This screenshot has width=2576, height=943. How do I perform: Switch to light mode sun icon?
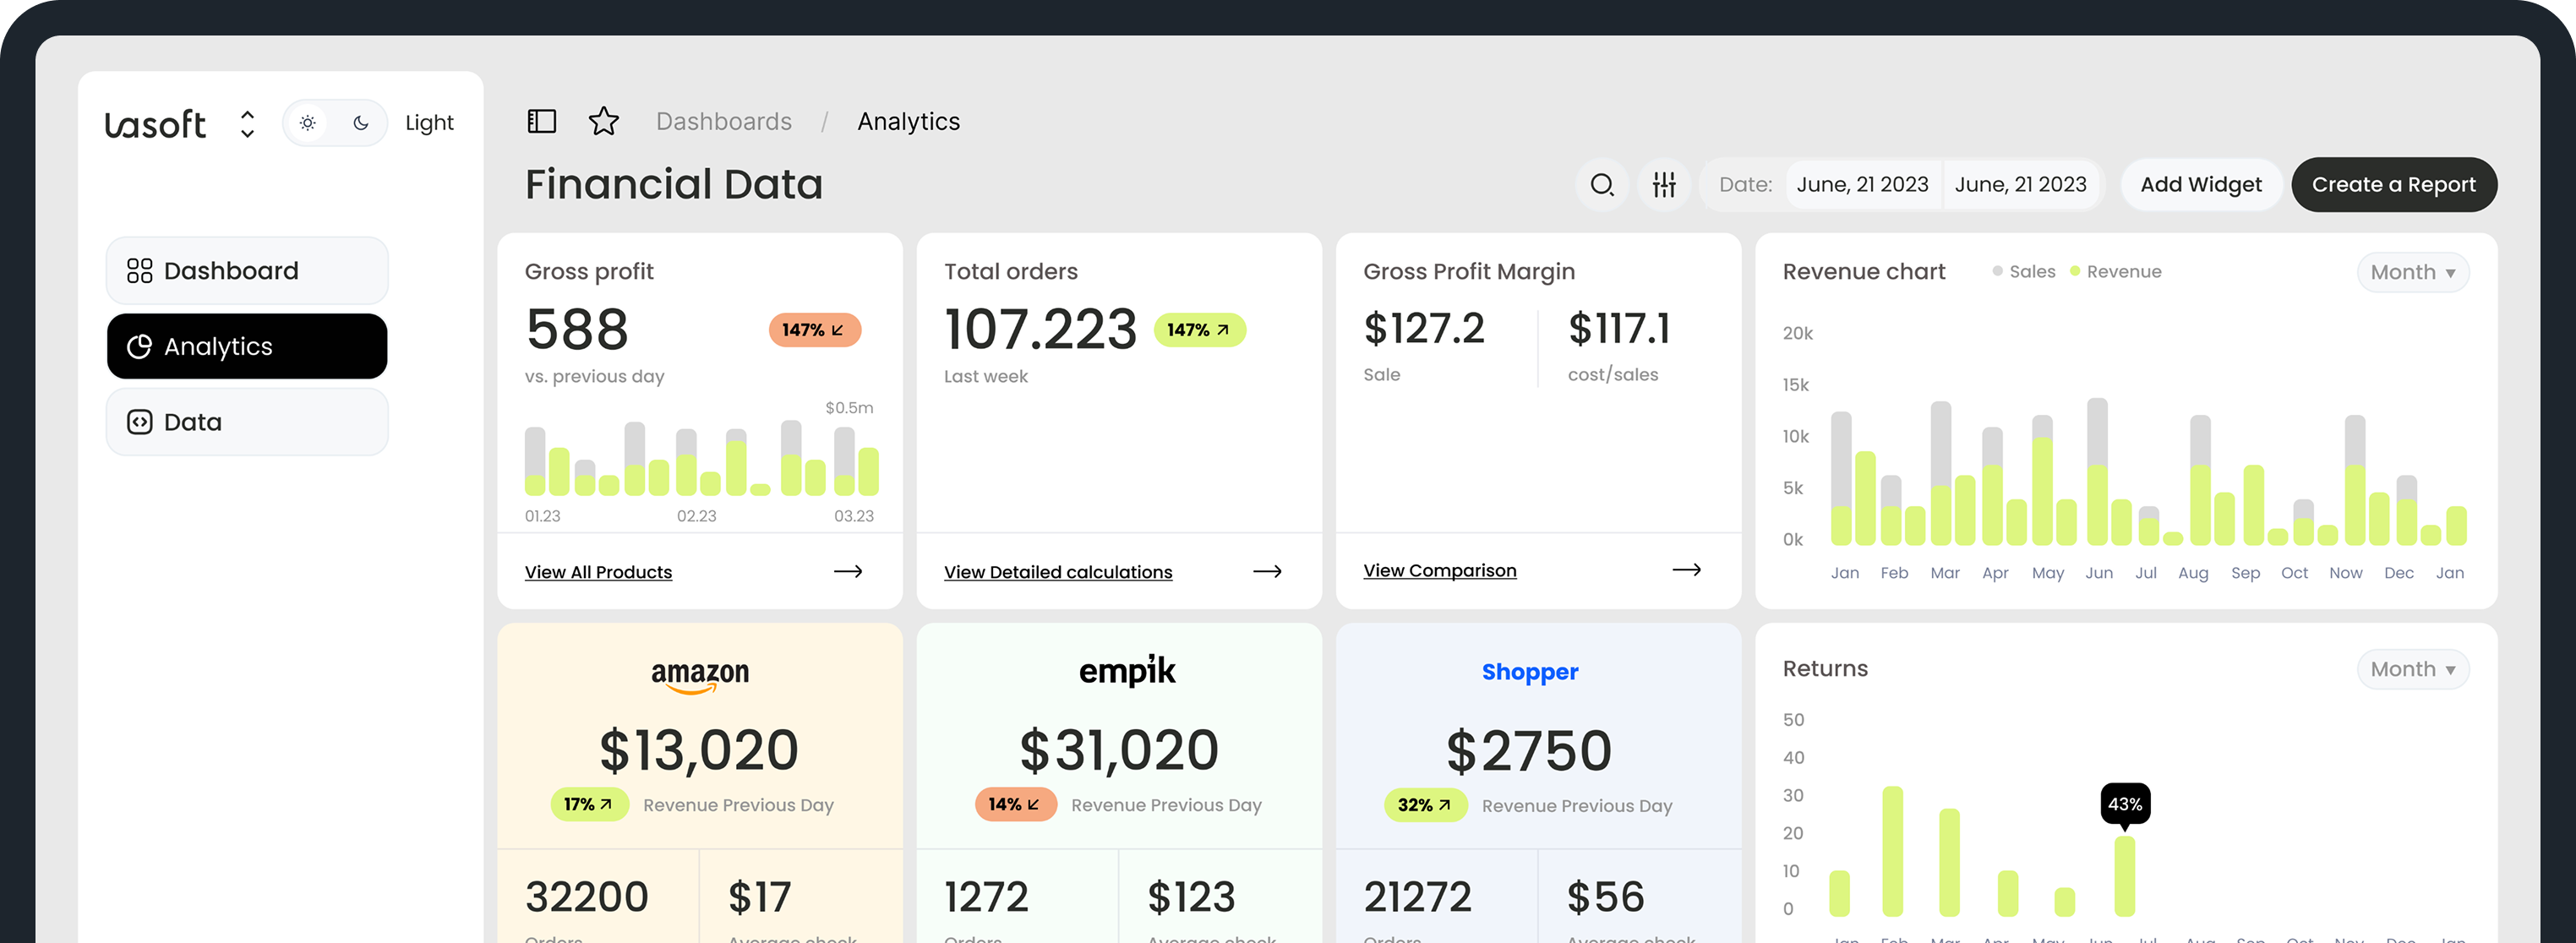[x=308, y=123]
